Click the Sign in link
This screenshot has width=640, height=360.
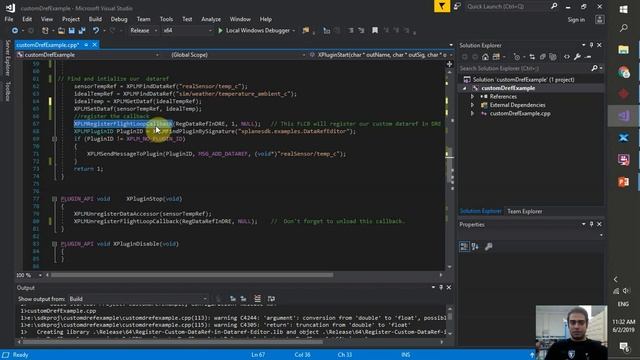pos(576,20)
